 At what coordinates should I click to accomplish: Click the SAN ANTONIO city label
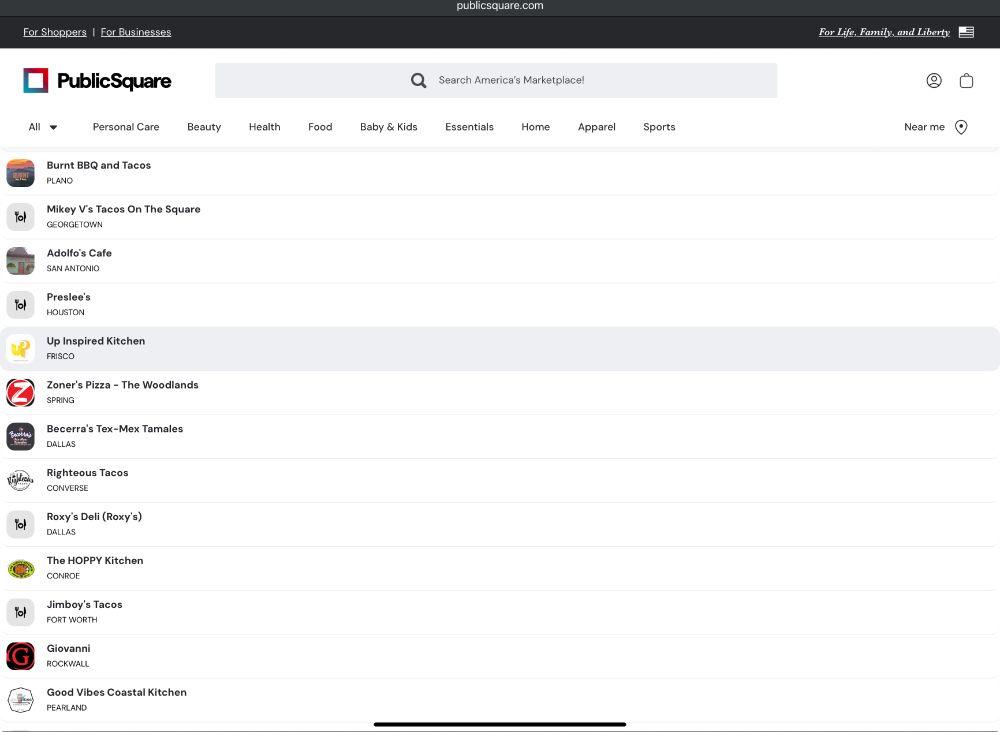(x=73, y=268)
